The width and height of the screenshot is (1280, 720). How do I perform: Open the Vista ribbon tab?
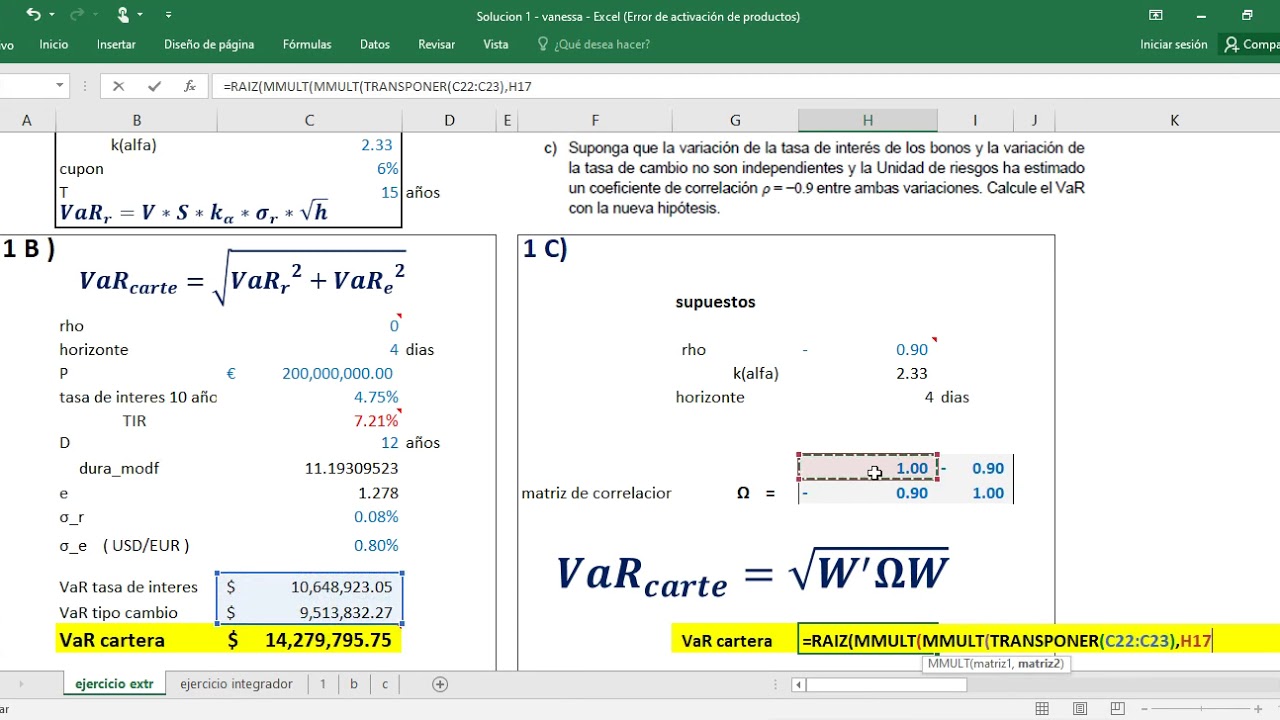(496, 44)
